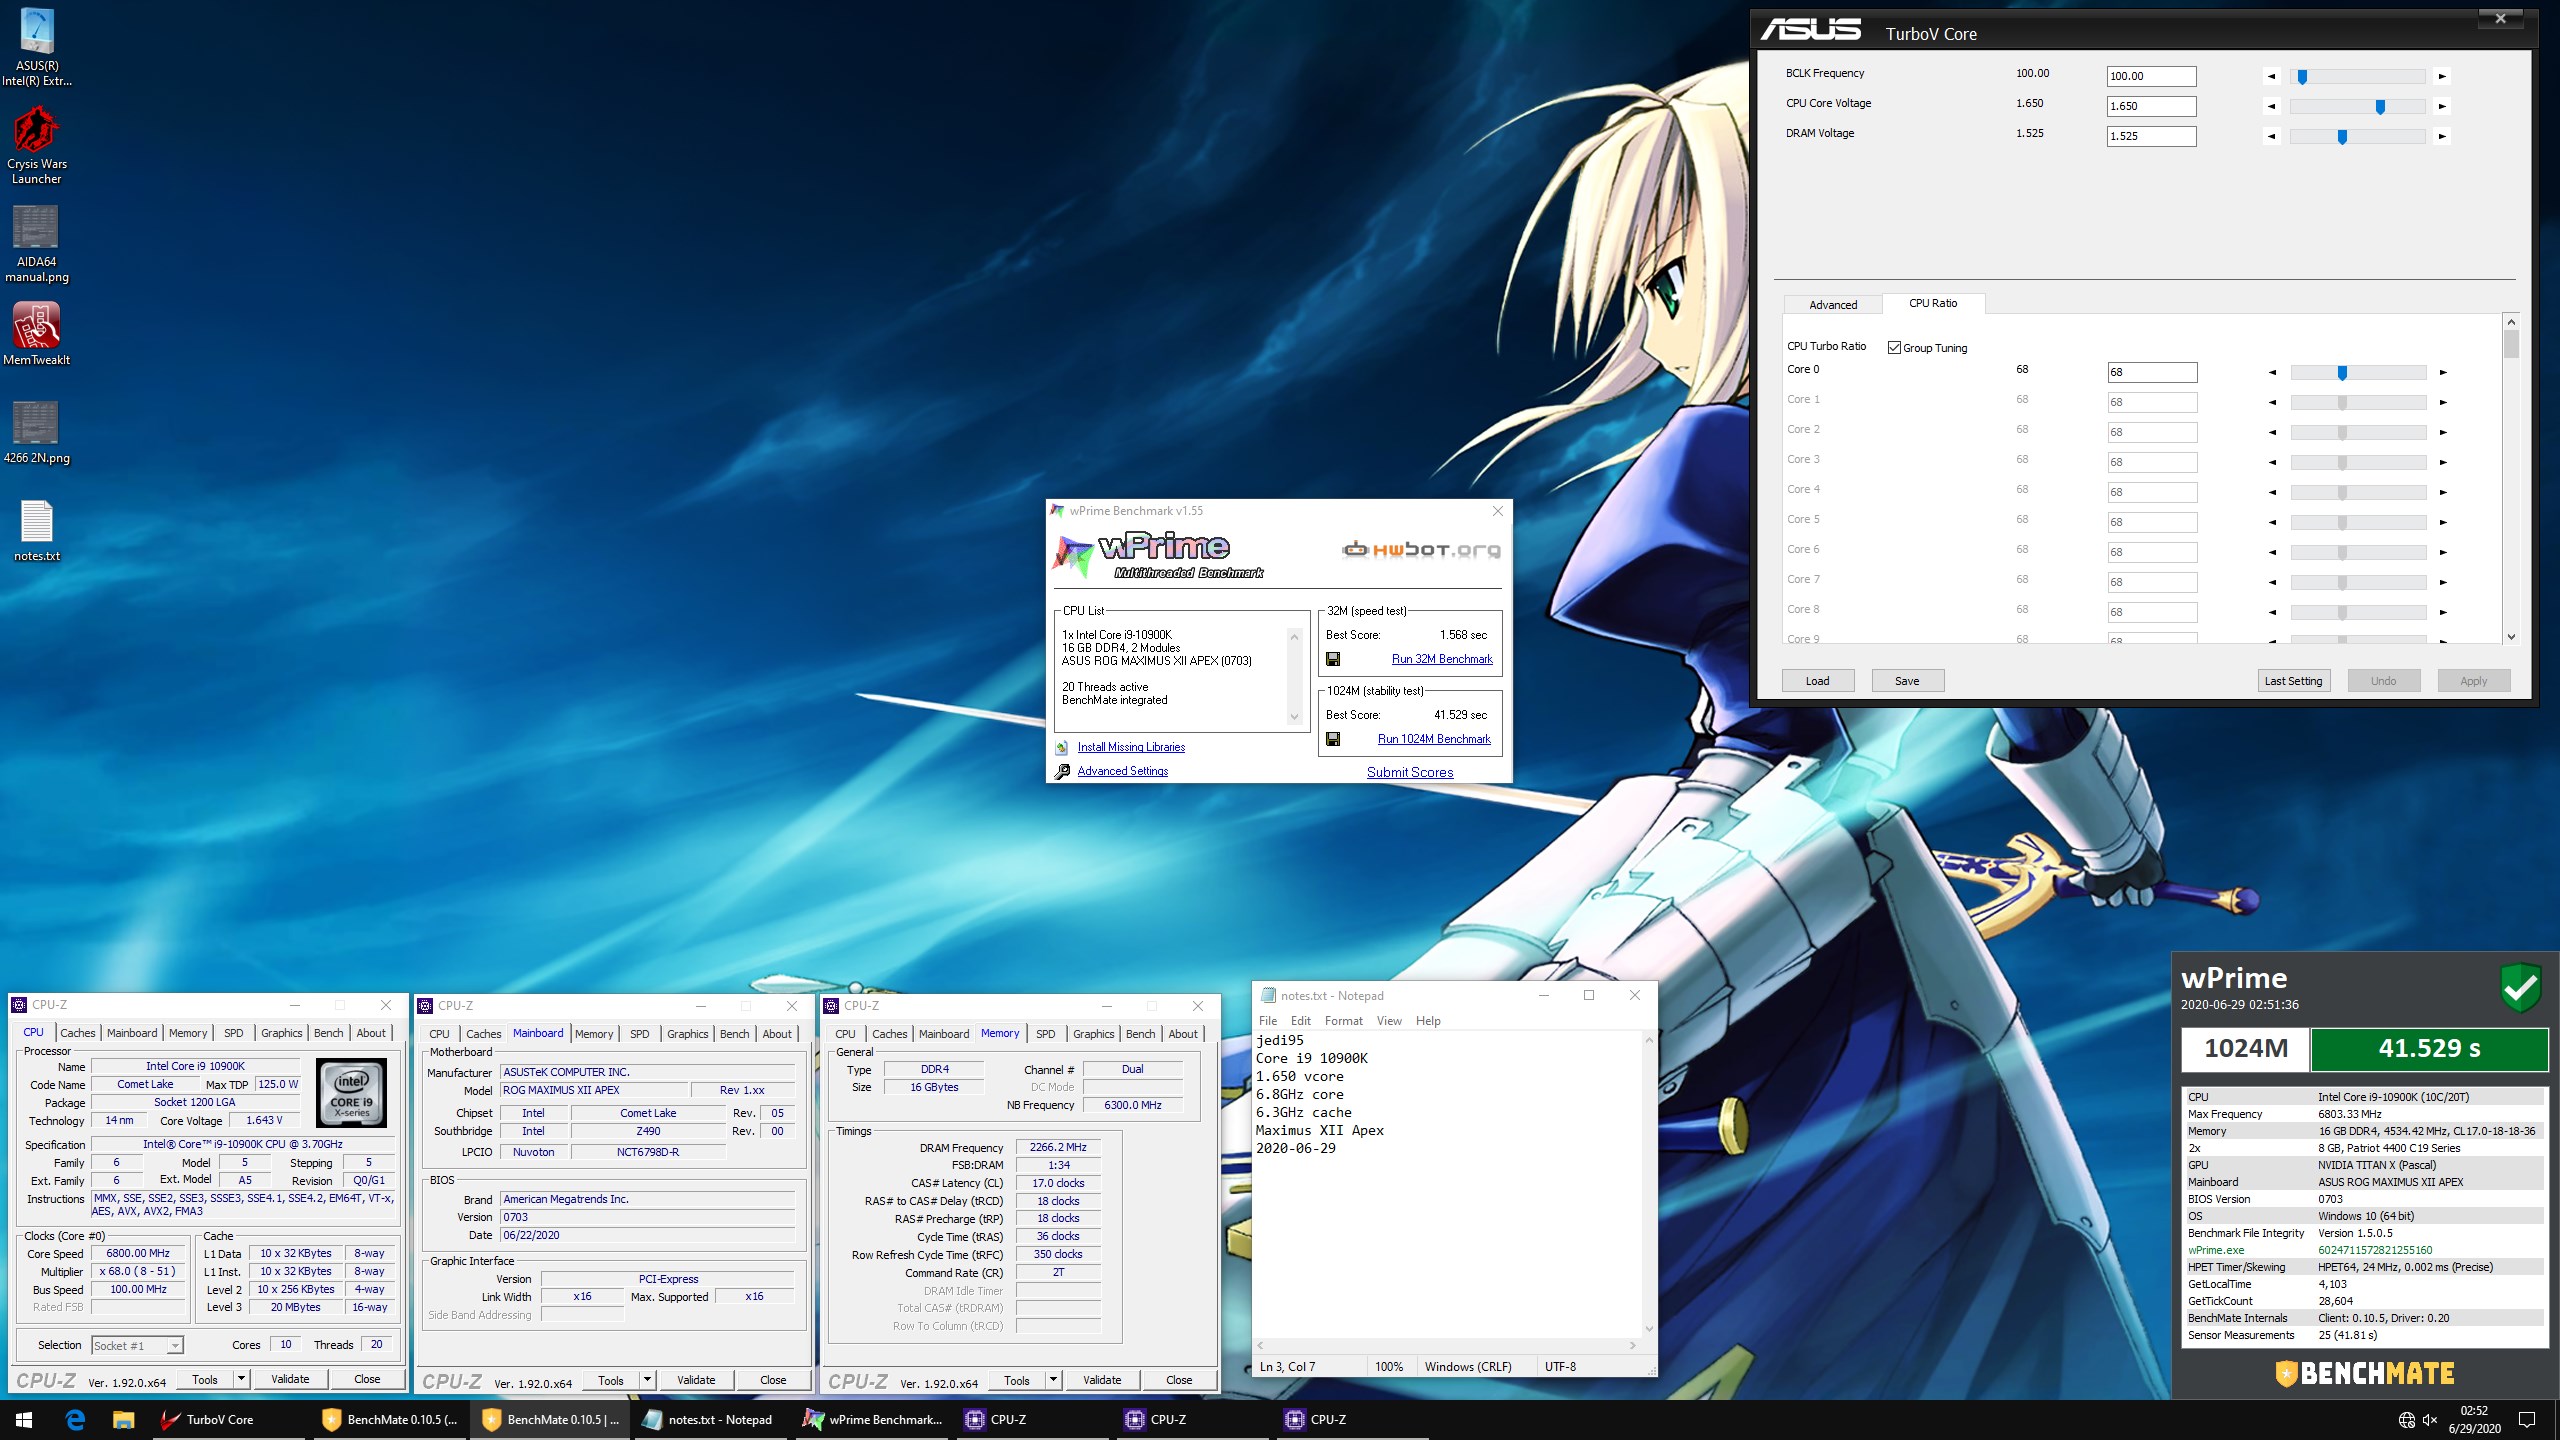Open Bench tab in Memory CPU-Z window
The height and width of the screenshot is (1440, 2560).
coord(1140,1034)
